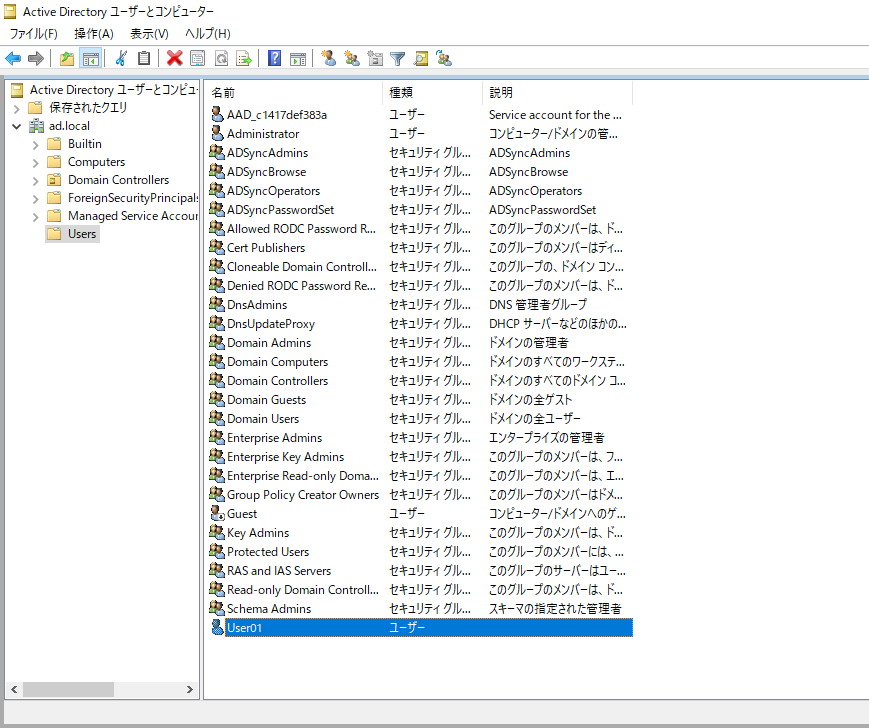Click Add to group toolbar icon
The width and height of the screenshot is (869, 728).
click(444, 58)
